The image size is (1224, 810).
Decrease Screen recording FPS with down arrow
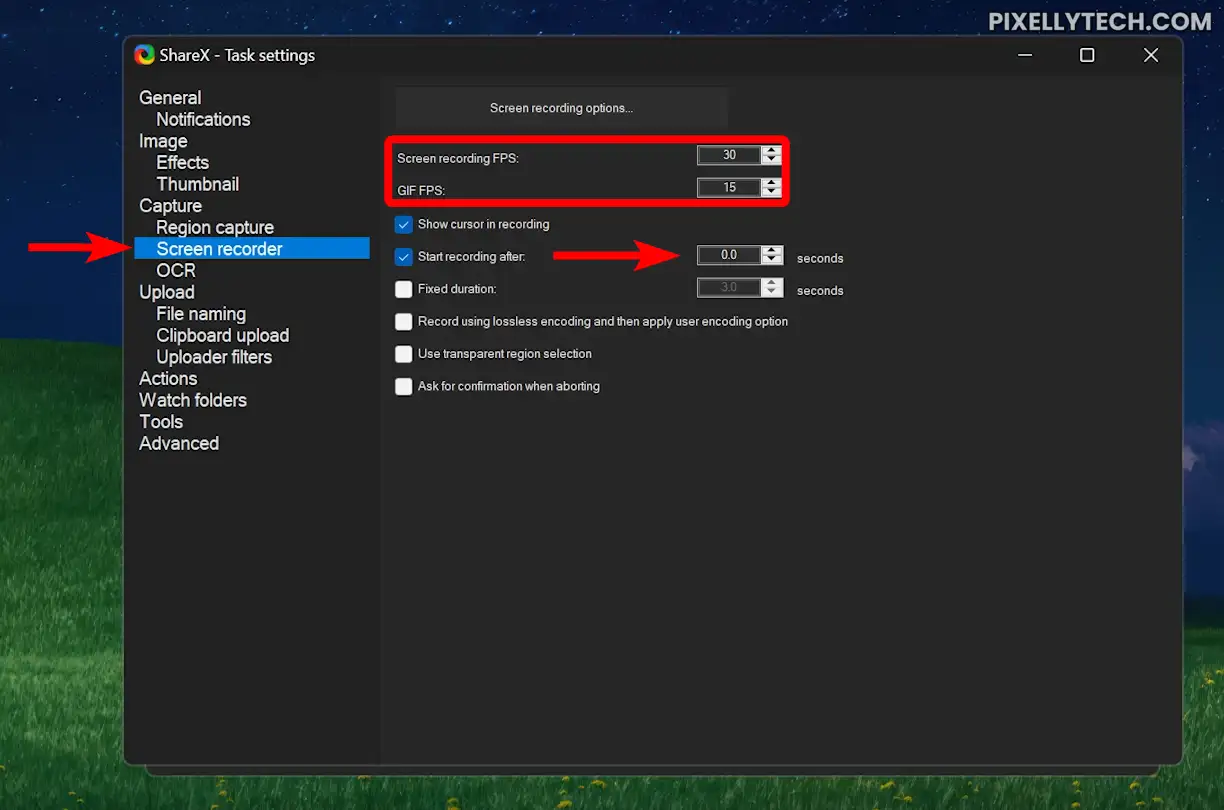point(771,160)
